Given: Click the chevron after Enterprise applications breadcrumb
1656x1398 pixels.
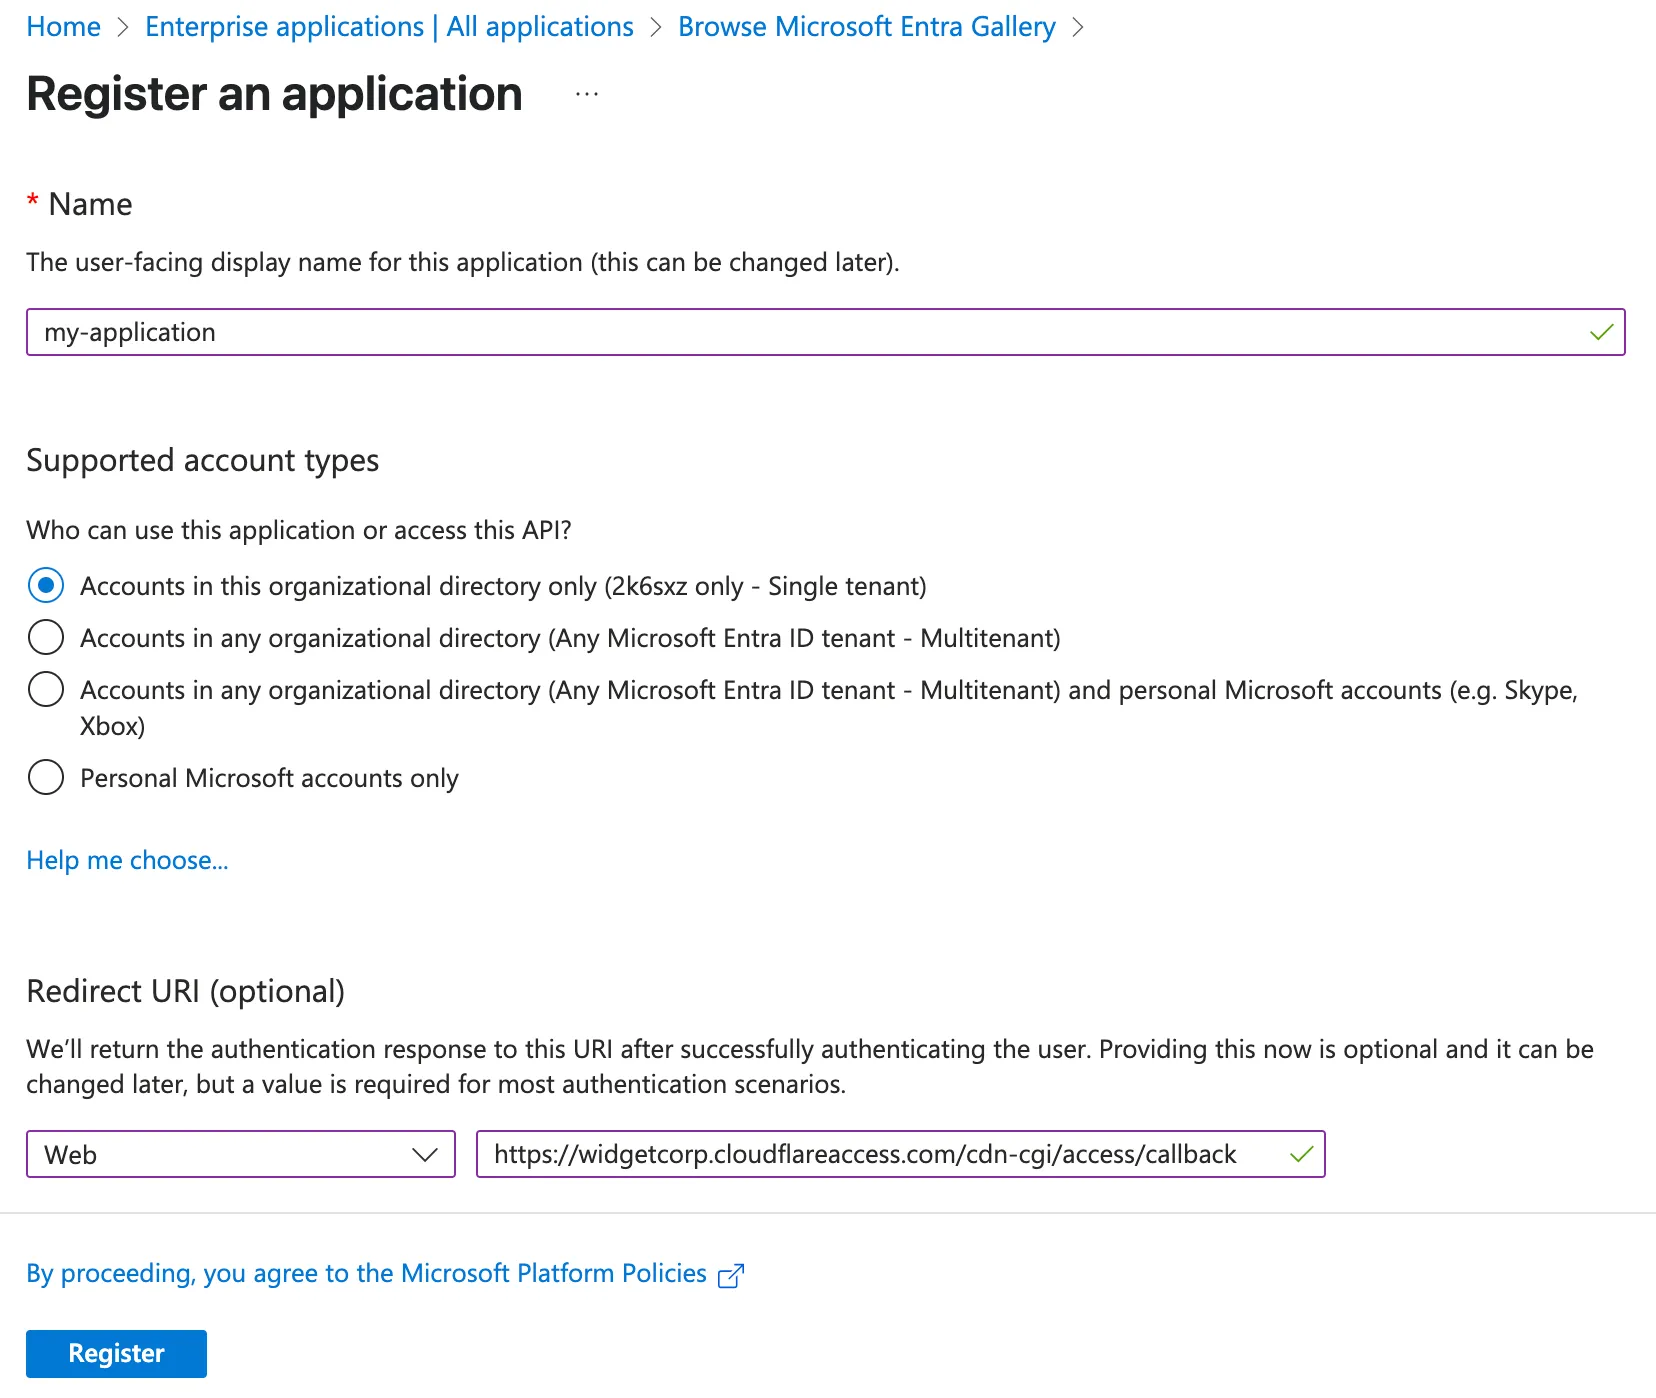Looking at the screenshot, I should click(x=656, y=27).
